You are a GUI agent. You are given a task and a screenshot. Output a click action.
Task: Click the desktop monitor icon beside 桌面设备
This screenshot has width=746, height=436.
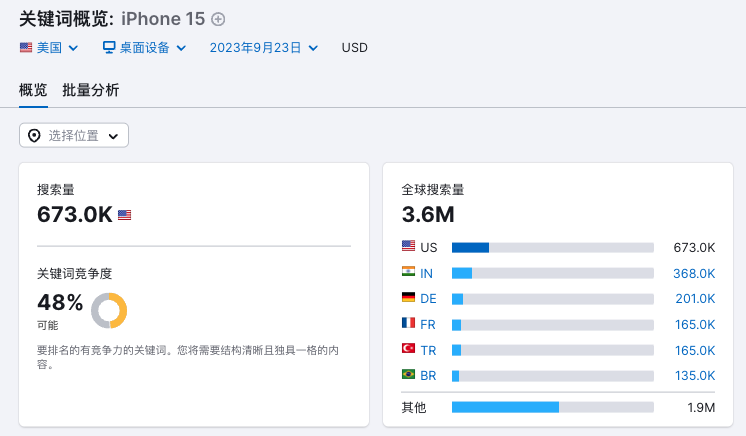109,48
